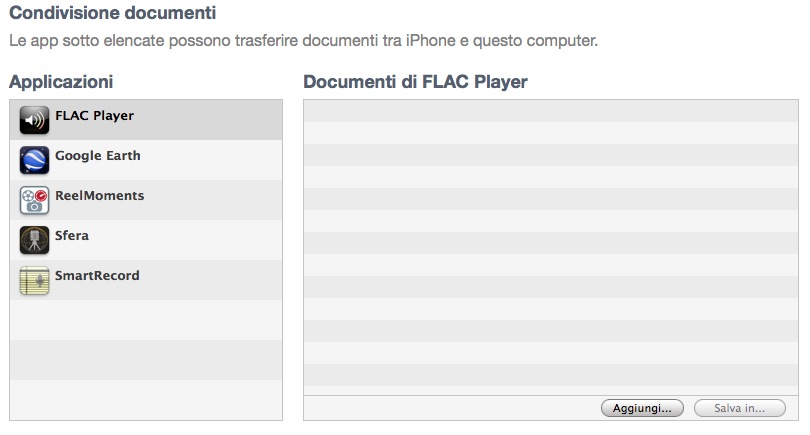
Task: Click the middle of the empty documents list
Action: tap(551, 248)
